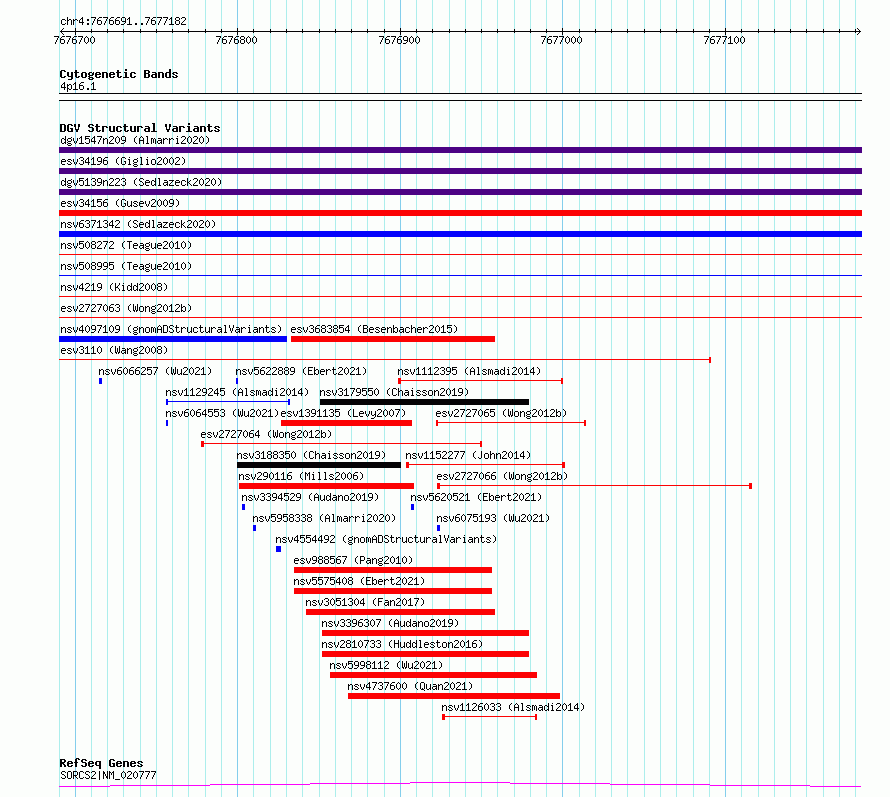The height and width of the screenshot is (797, 890).
Task: Click nsv1112395 (Alsmadi2014) variant line
Action: [x=480, y=381]
